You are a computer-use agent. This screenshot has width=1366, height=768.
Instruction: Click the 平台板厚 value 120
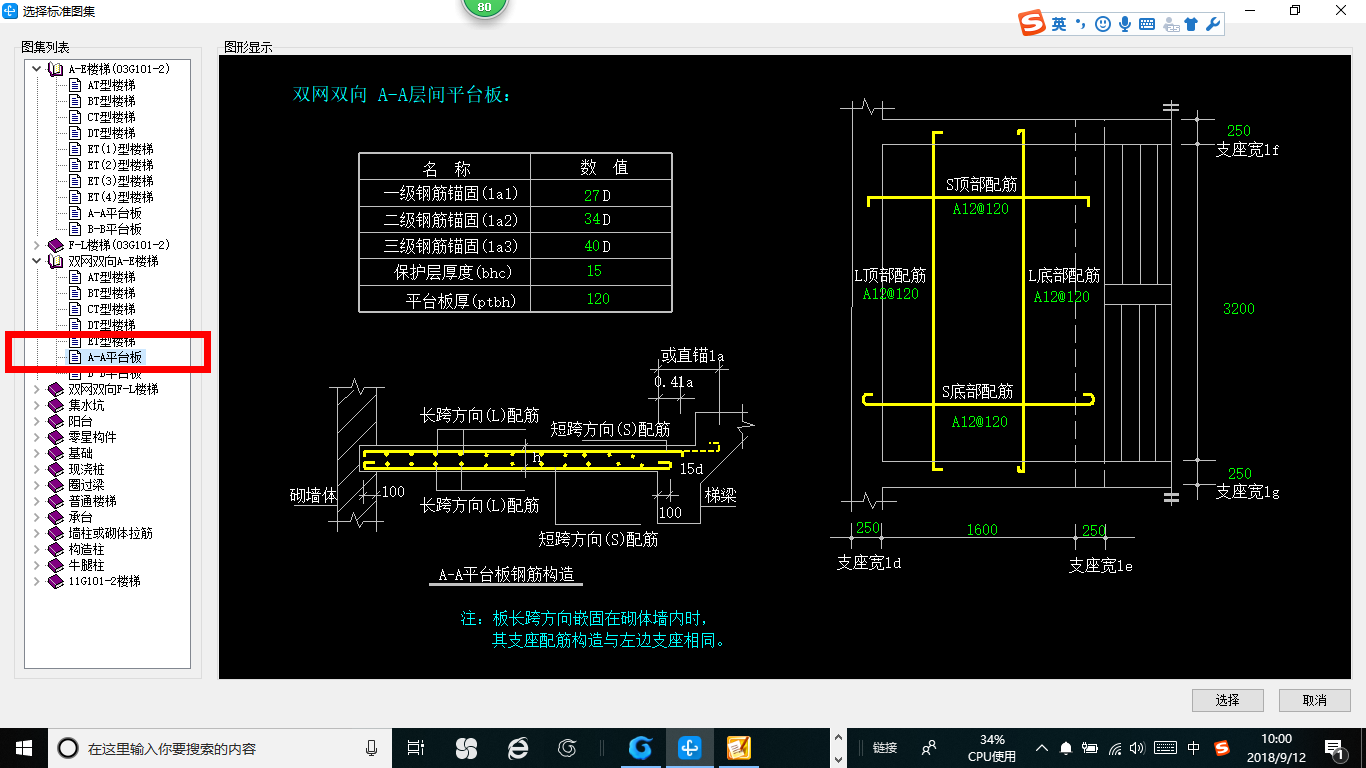point(598,299)
